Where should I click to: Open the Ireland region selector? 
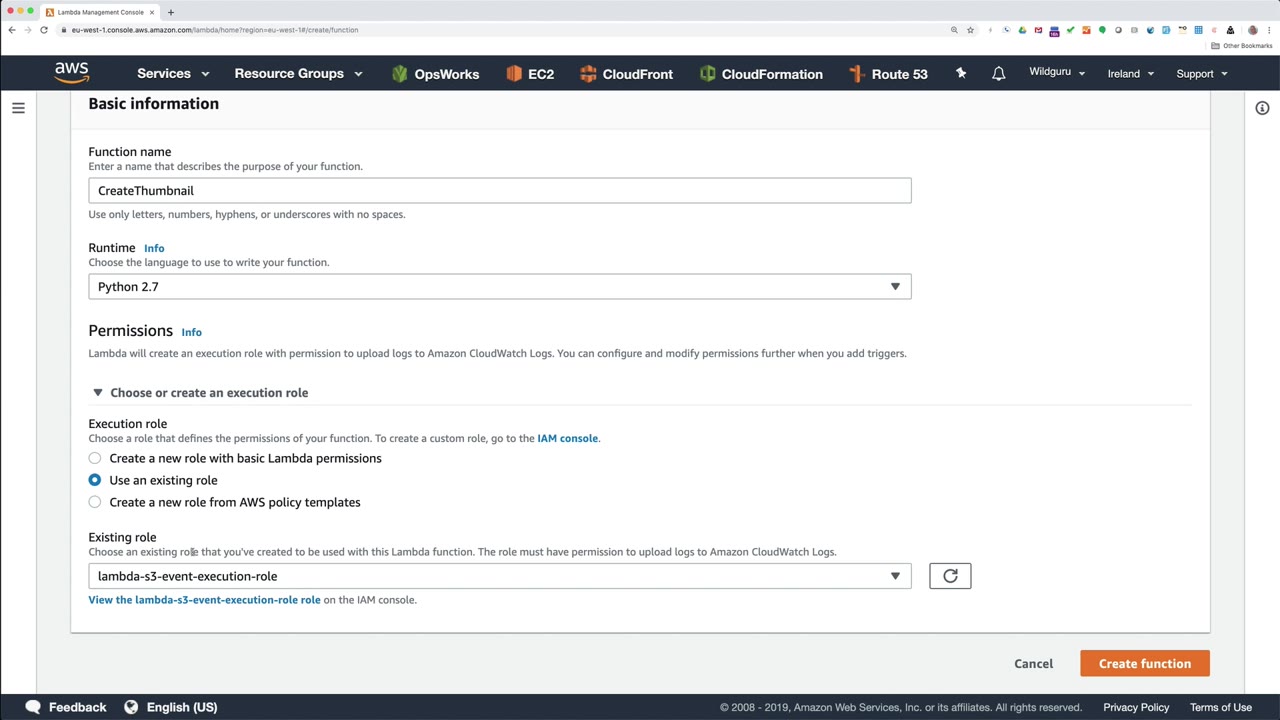[1131, 73]
